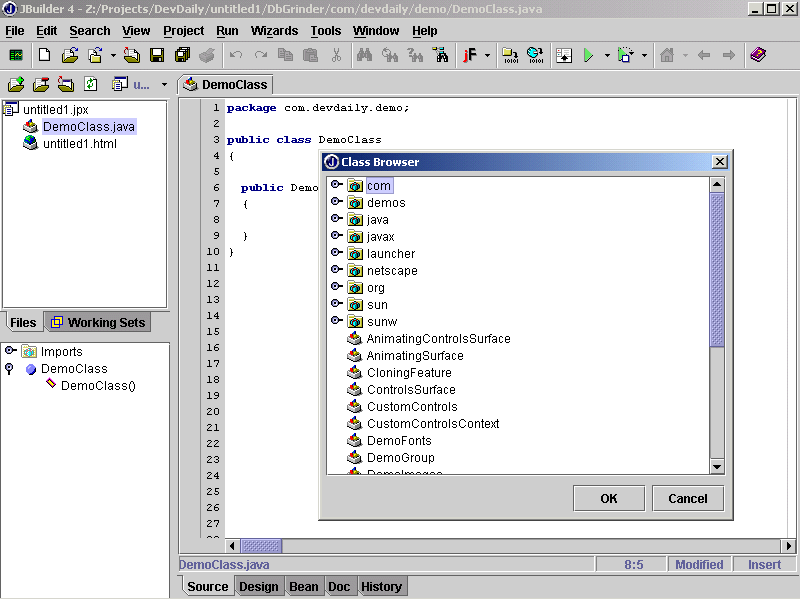This screenshot has width=800, height=600.
Task: Collapse the DemoClass structure node
Action: click(x=9, y=369)
